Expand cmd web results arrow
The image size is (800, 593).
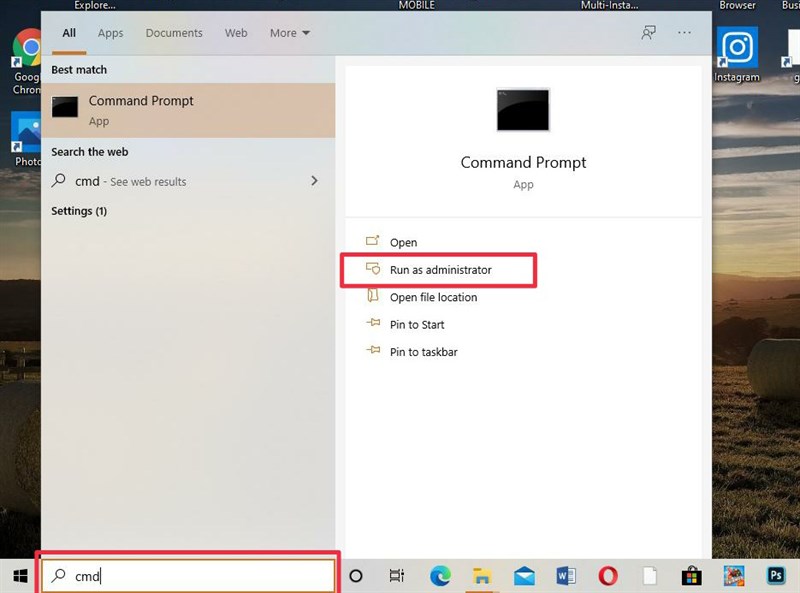pyautogui.click(x=314, y=181)
